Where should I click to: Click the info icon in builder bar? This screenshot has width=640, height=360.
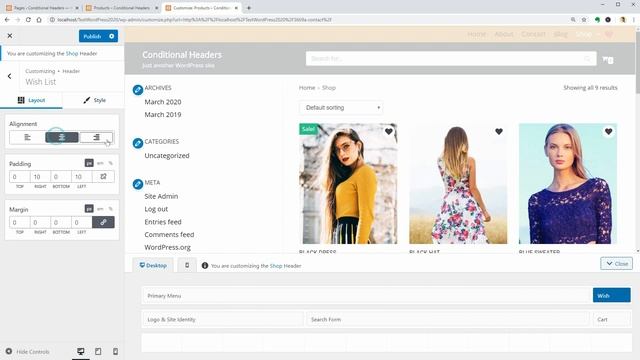click(x=205, y=266)
